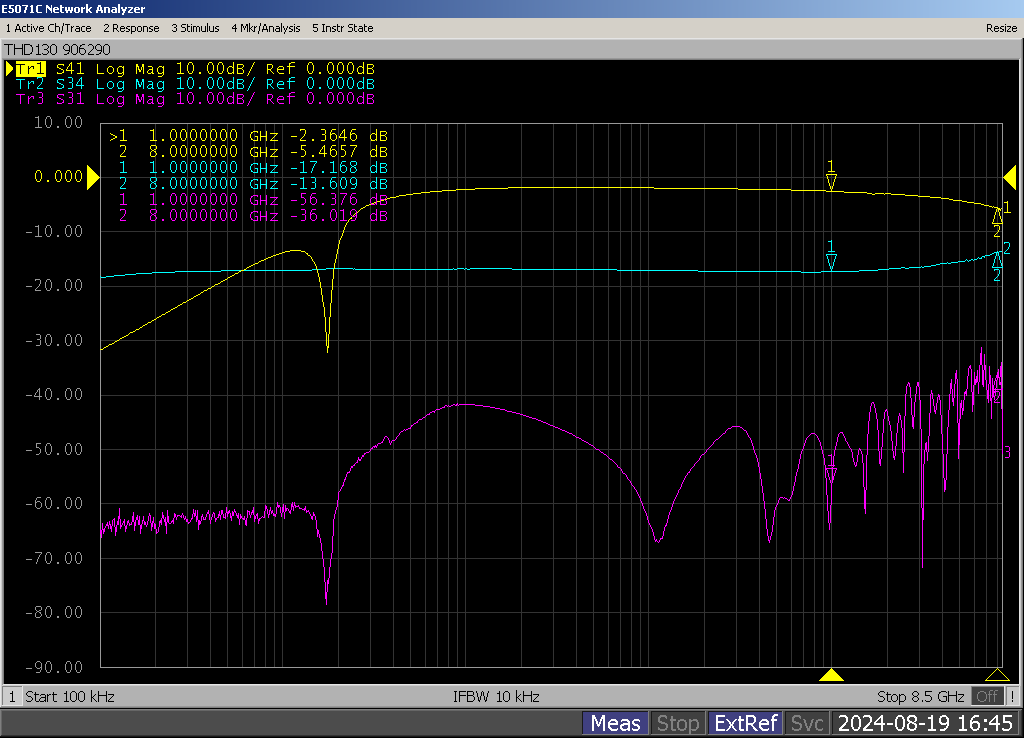1024x738 pixels.
Task: Click the solid yellow 1 GHz marker on the frequency axis
Action: click(x=831, y=675)
